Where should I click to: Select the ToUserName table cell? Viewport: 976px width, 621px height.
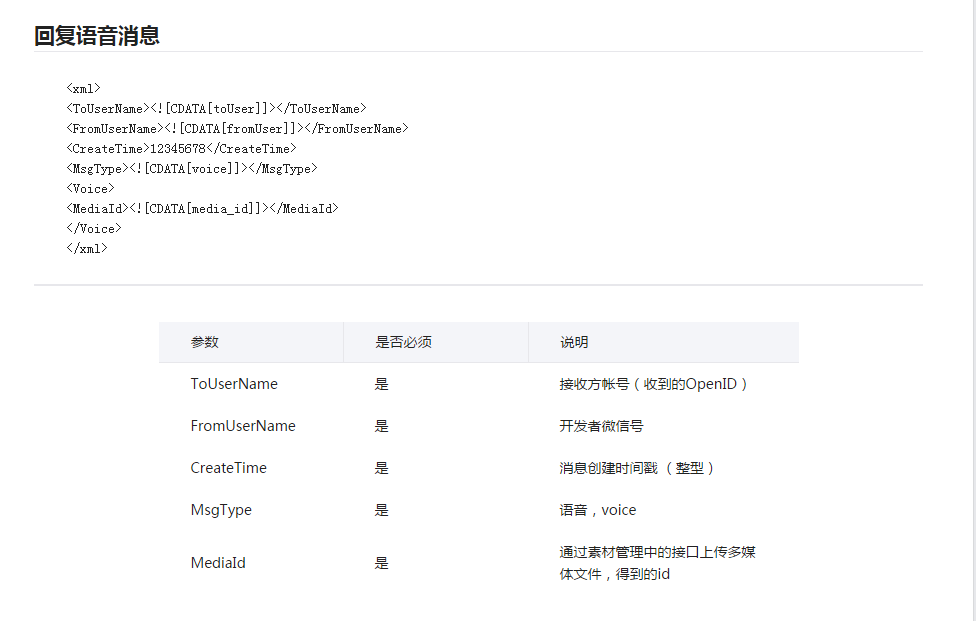tap(234, 384)
